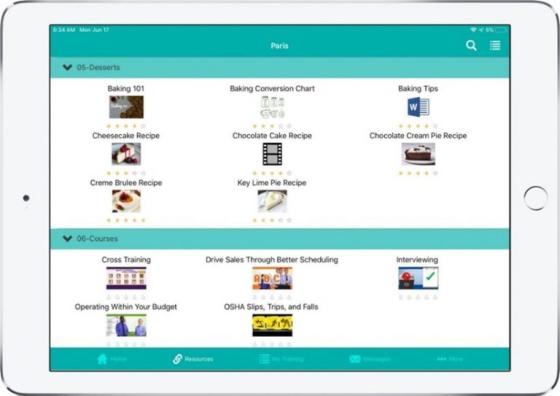
Task: Click Drive Sales Through Better Scheduling title
Action: [x=272, y=260]
